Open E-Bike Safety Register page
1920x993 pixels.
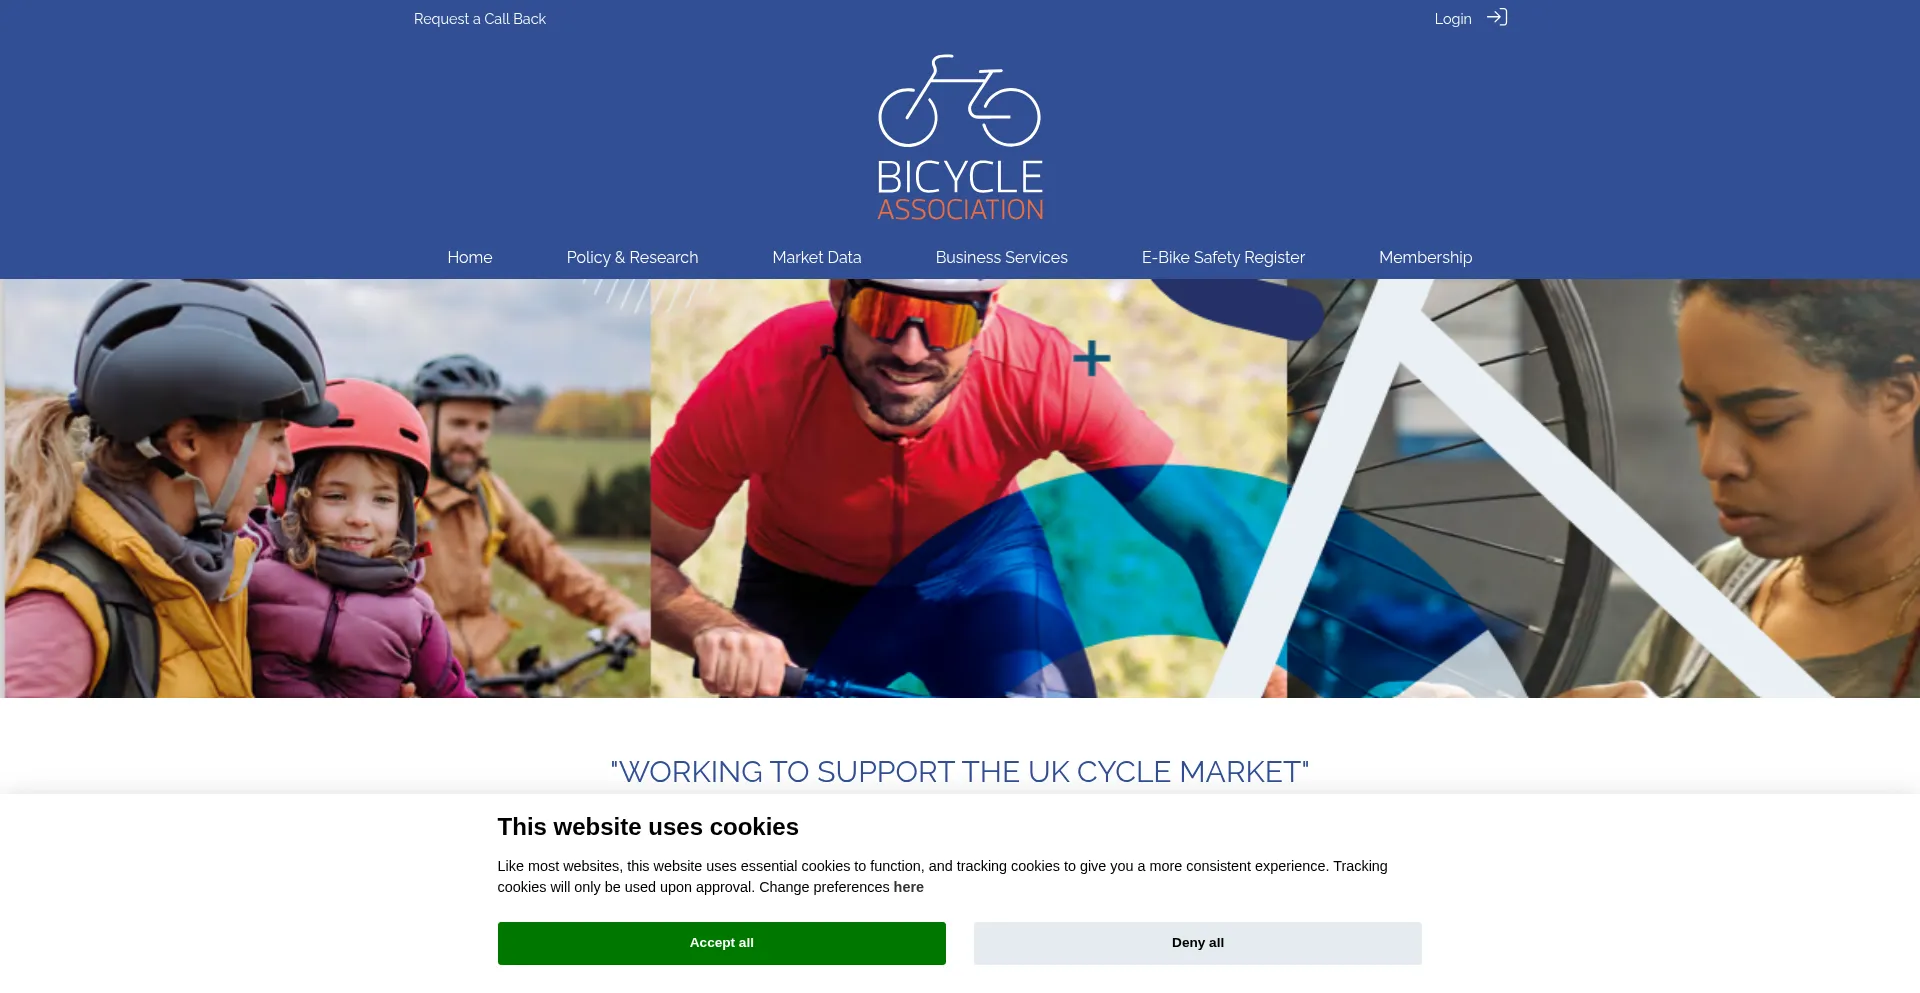coord(1223,257)
